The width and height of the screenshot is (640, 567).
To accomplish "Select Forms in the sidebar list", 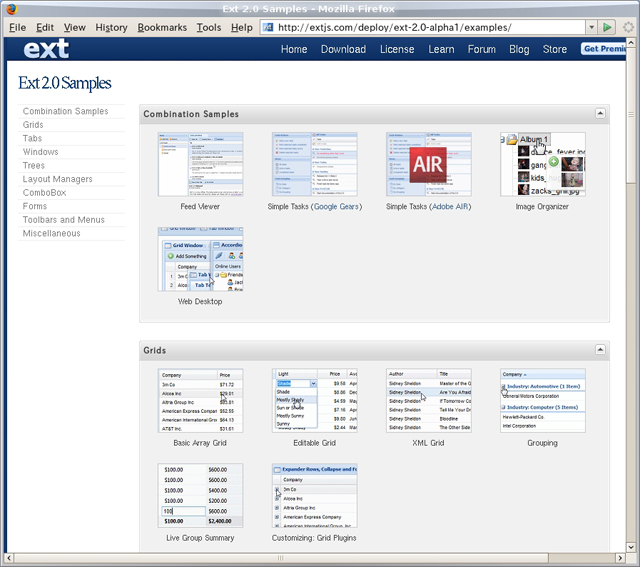I will click(35, 206).
